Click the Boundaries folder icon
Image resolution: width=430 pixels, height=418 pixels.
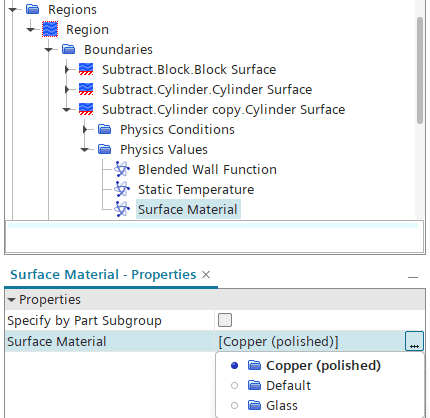point(69,49)
